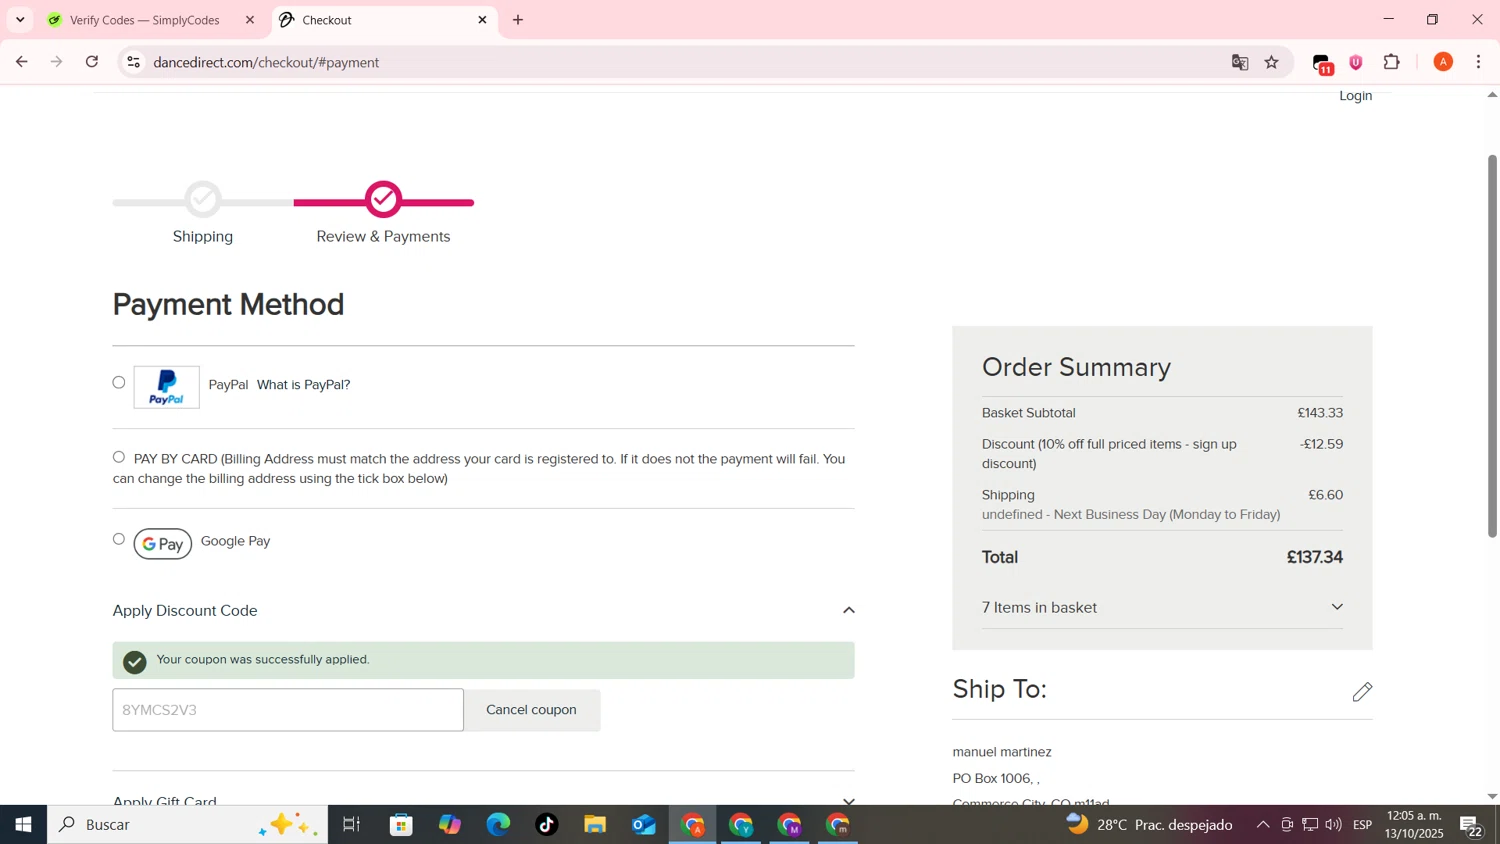Select the PayPal radio button
The height and width of the screenshot is (844, 1500).
[119, 383]
